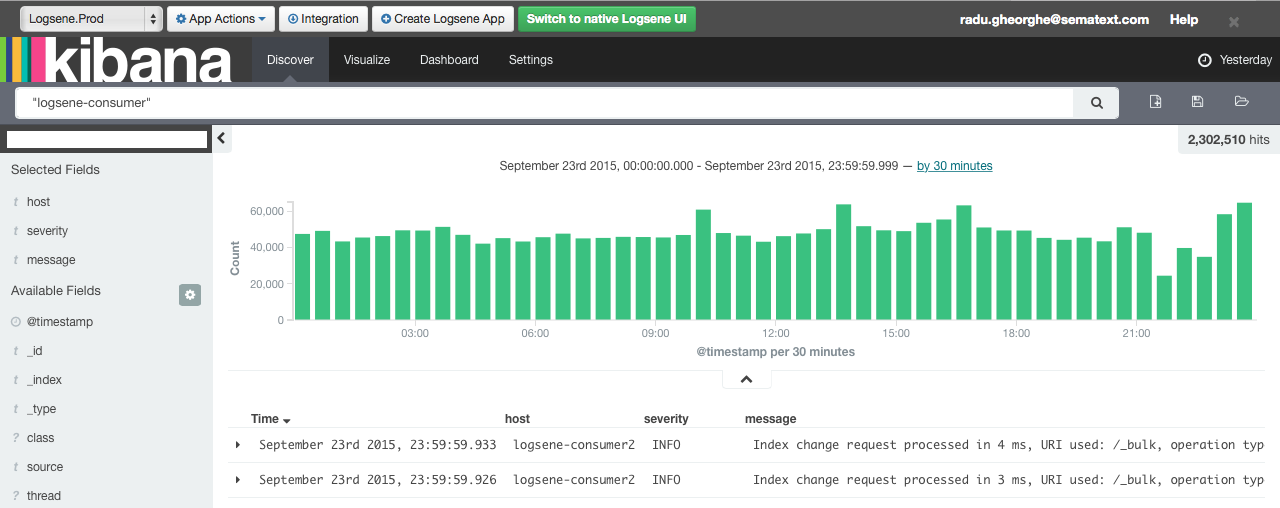Click the New Search document icon

tap(1155, 102)
